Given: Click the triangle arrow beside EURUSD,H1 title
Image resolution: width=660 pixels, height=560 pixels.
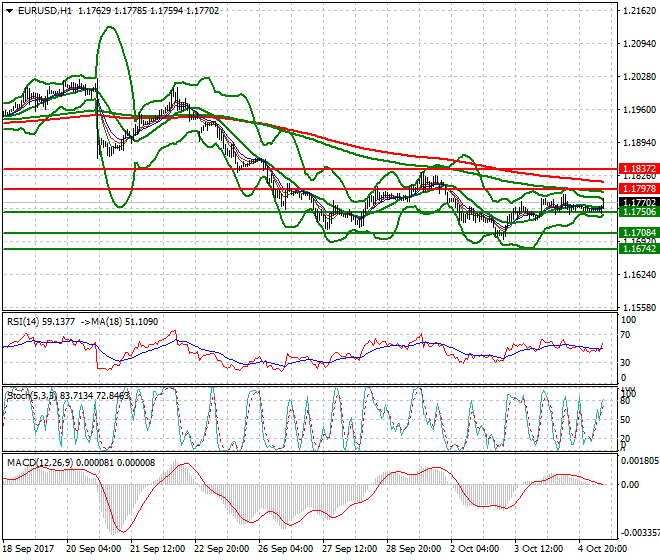Looking at the screenshot, I should pyautogui.click(x=9, y=10).
